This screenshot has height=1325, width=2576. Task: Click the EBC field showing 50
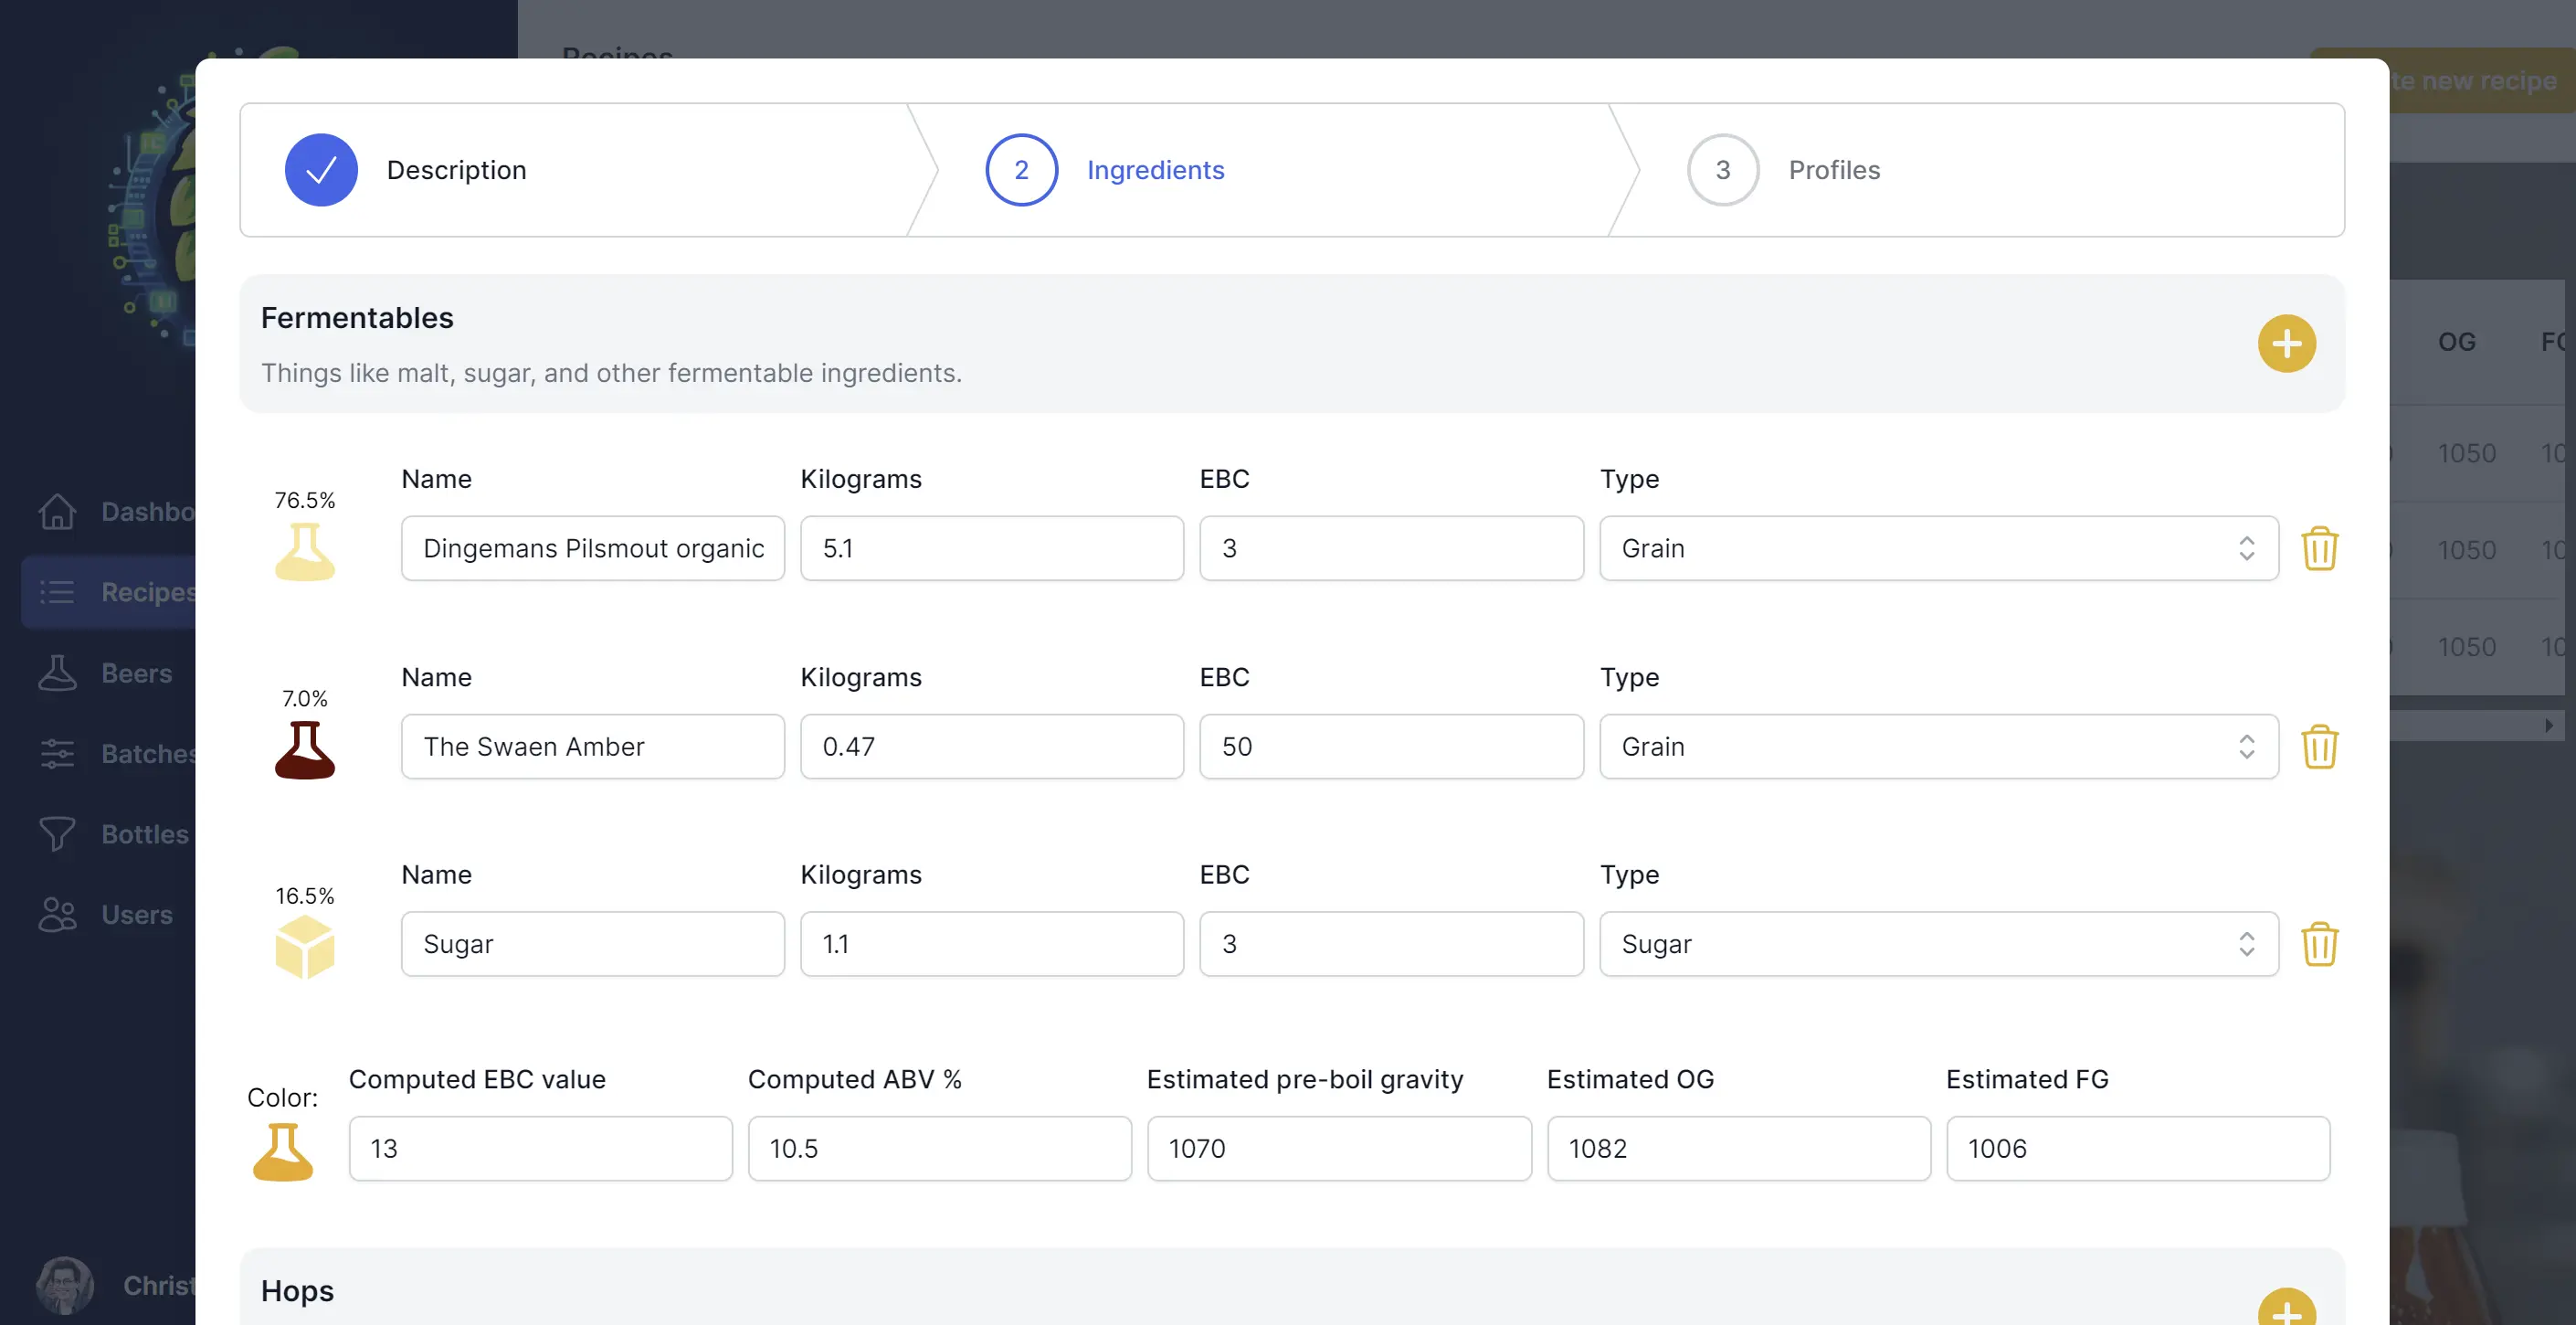1390,746
